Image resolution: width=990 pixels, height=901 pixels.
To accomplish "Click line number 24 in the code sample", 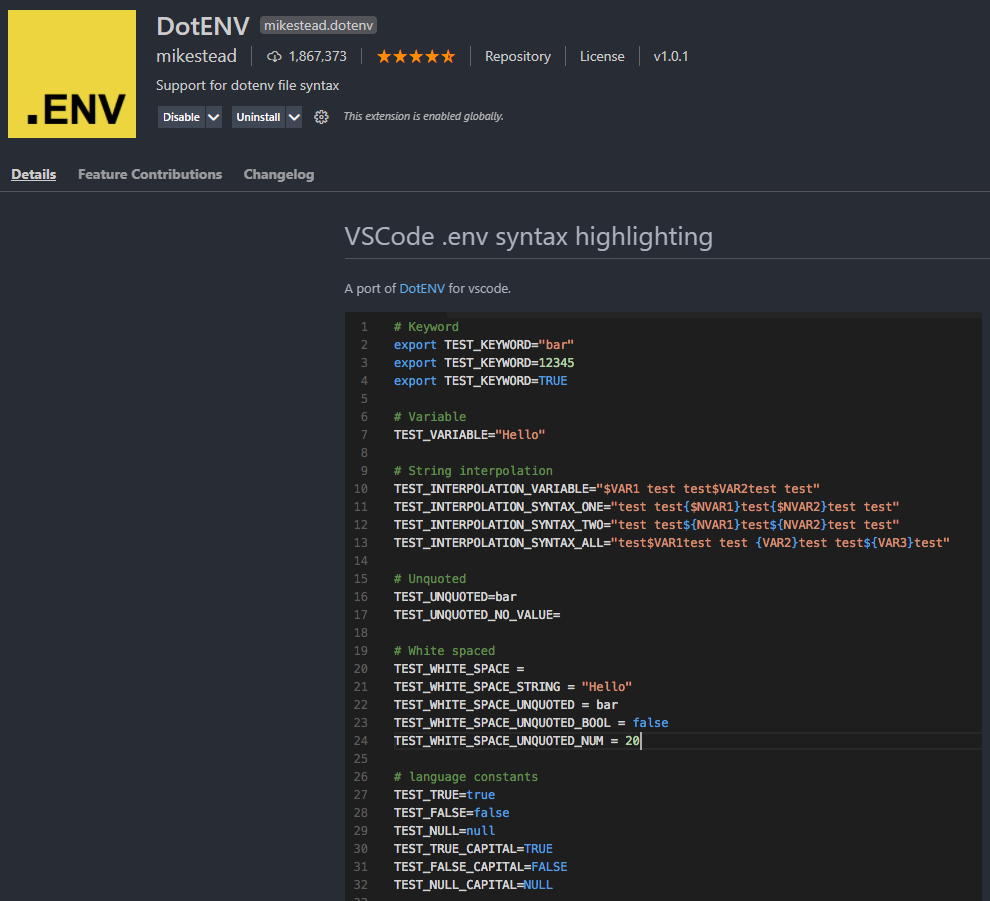I will (361, 741).
